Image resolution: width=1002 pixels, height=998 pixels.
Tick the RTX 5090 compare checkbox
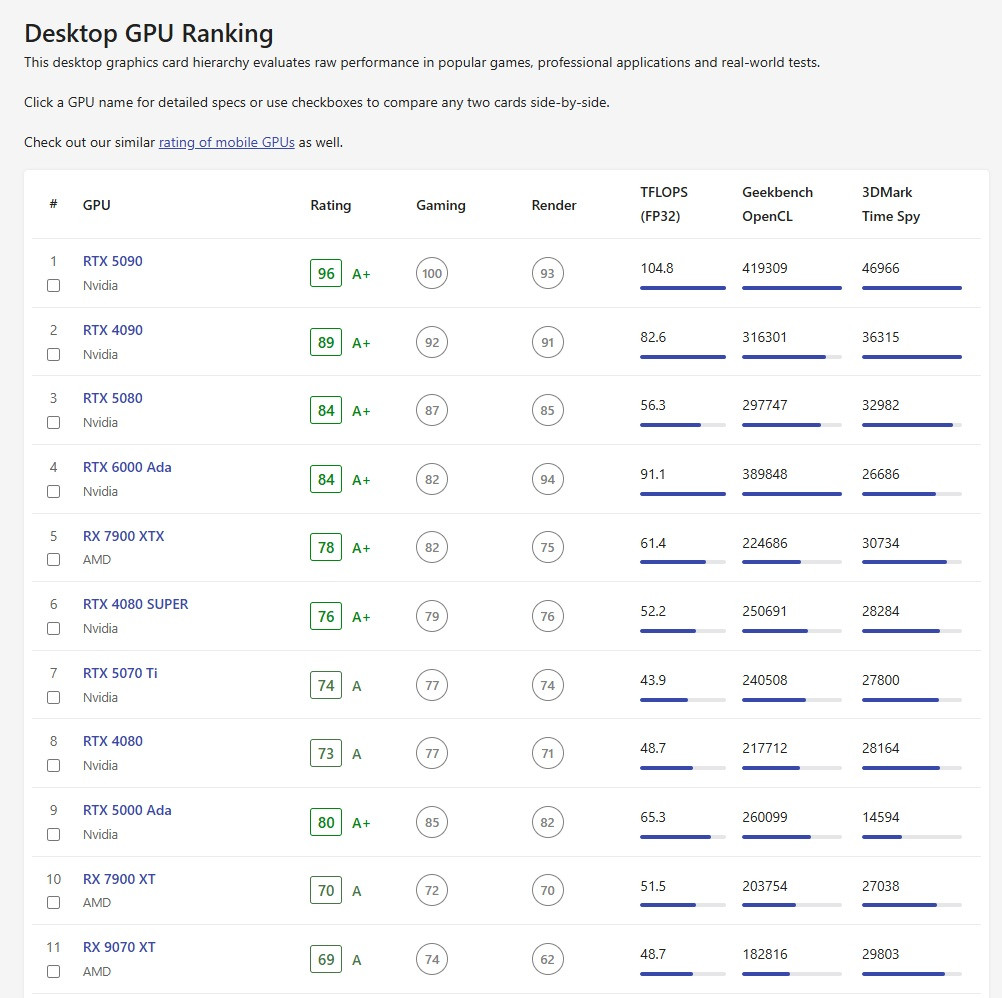click(x=54, y=286)
